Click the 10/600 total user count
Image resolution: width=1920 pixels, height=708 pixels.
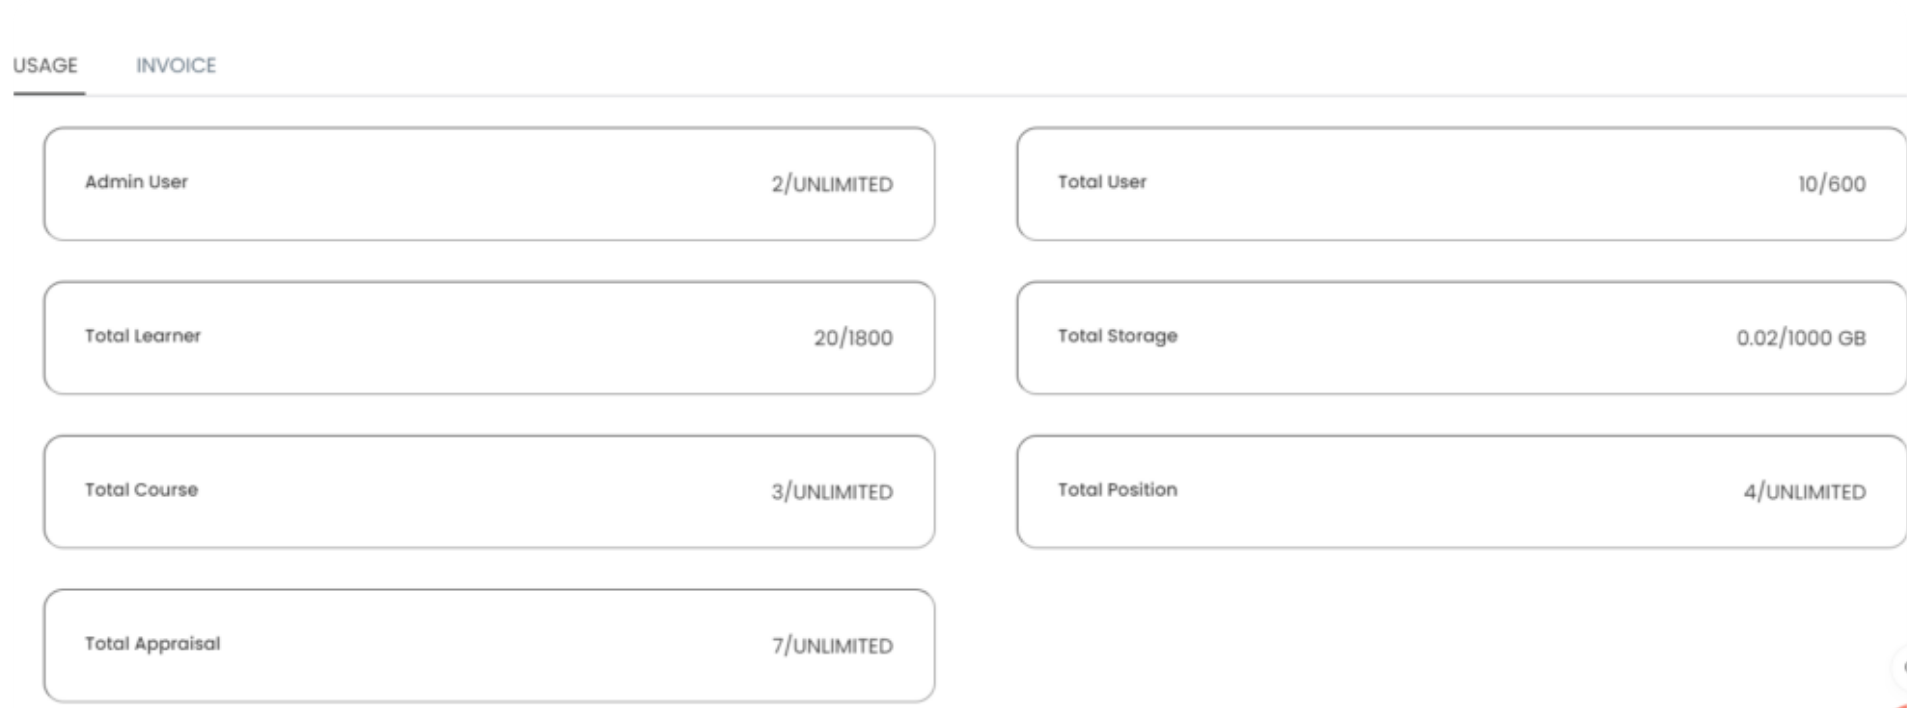pos(1831,184)
